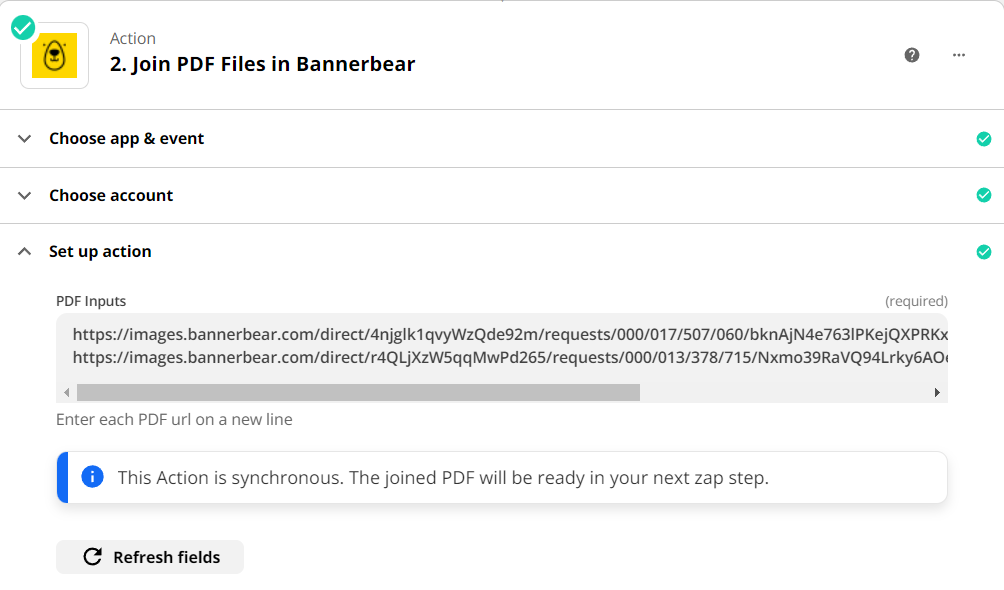The image size is (1004, 590).
Task: Click the Refresh fields button
Action: [150, 557]
